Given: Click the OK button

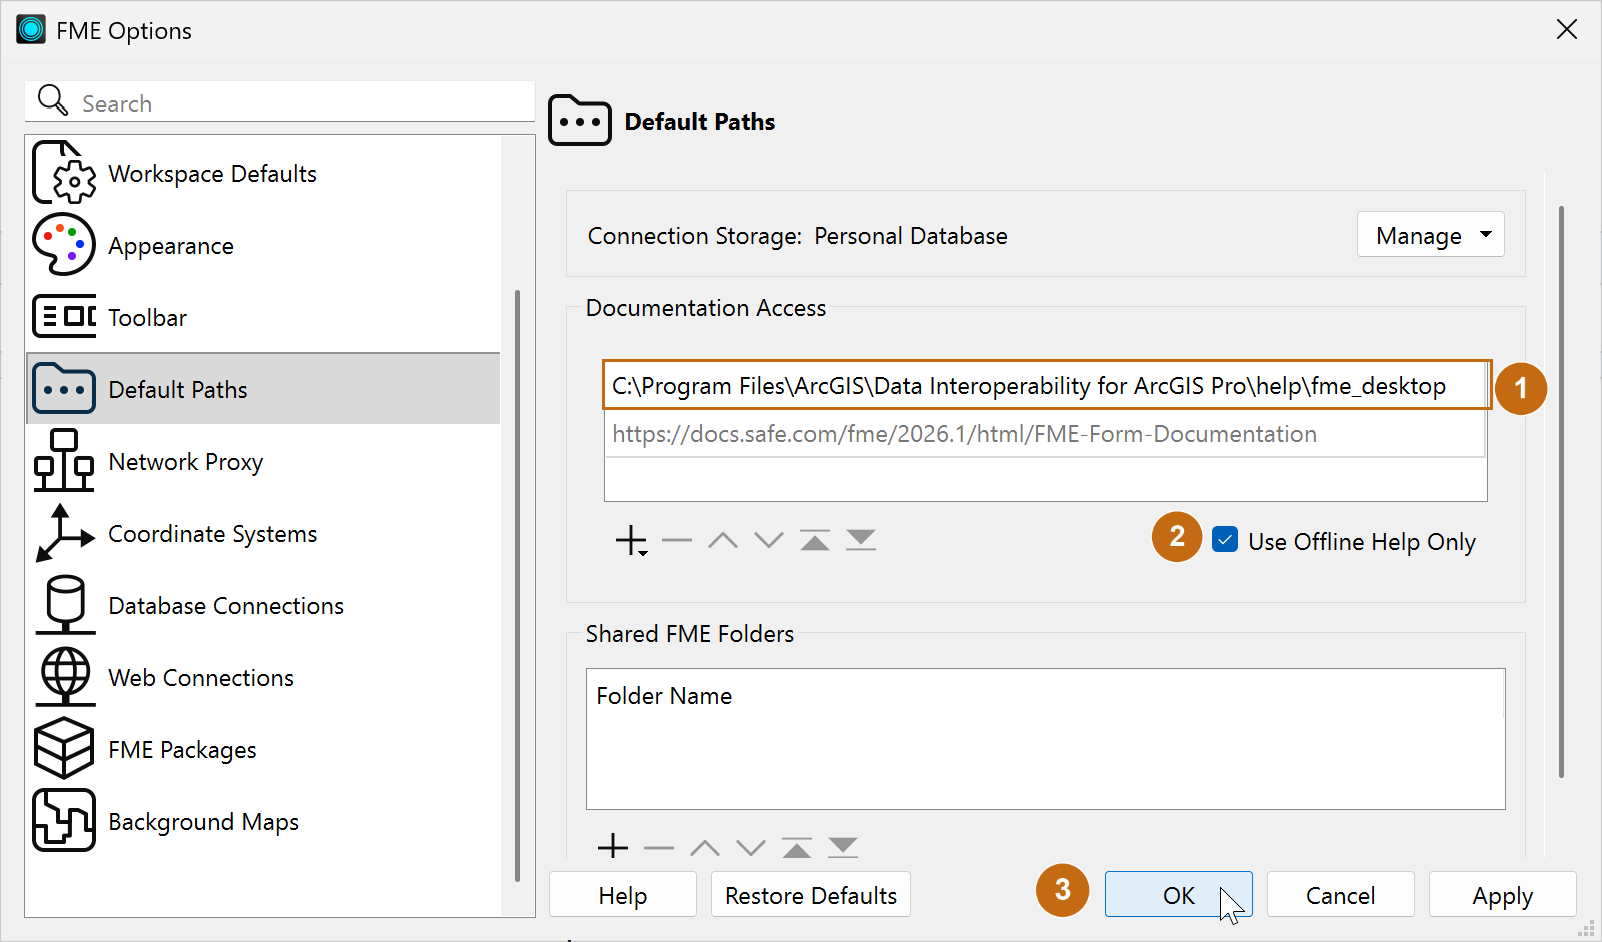Looking at the screenshot, I should coord(1178,894).
